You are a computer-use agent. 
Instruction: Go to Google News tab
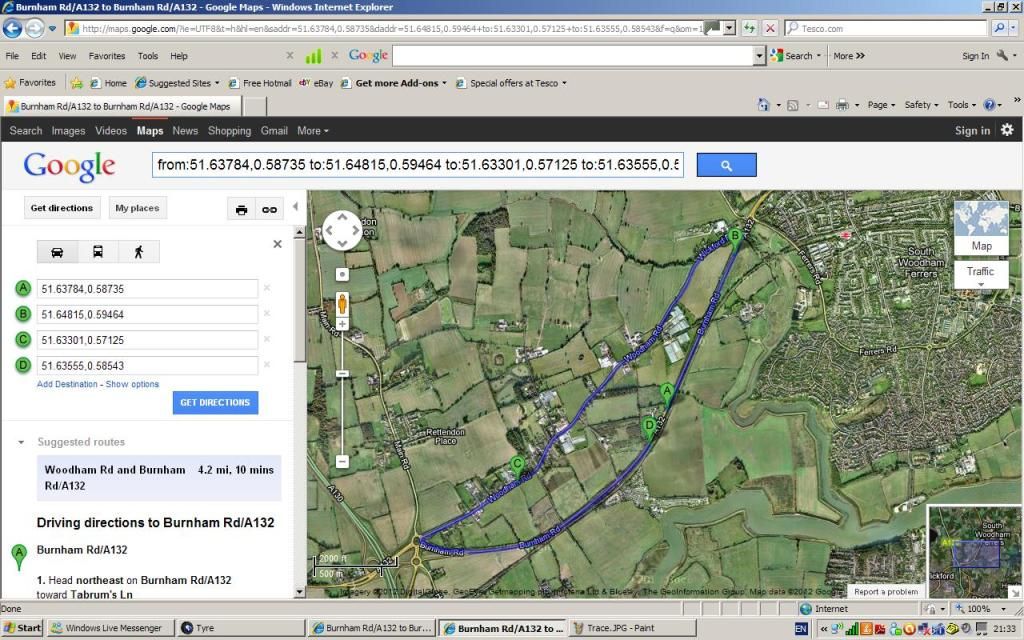185,131
